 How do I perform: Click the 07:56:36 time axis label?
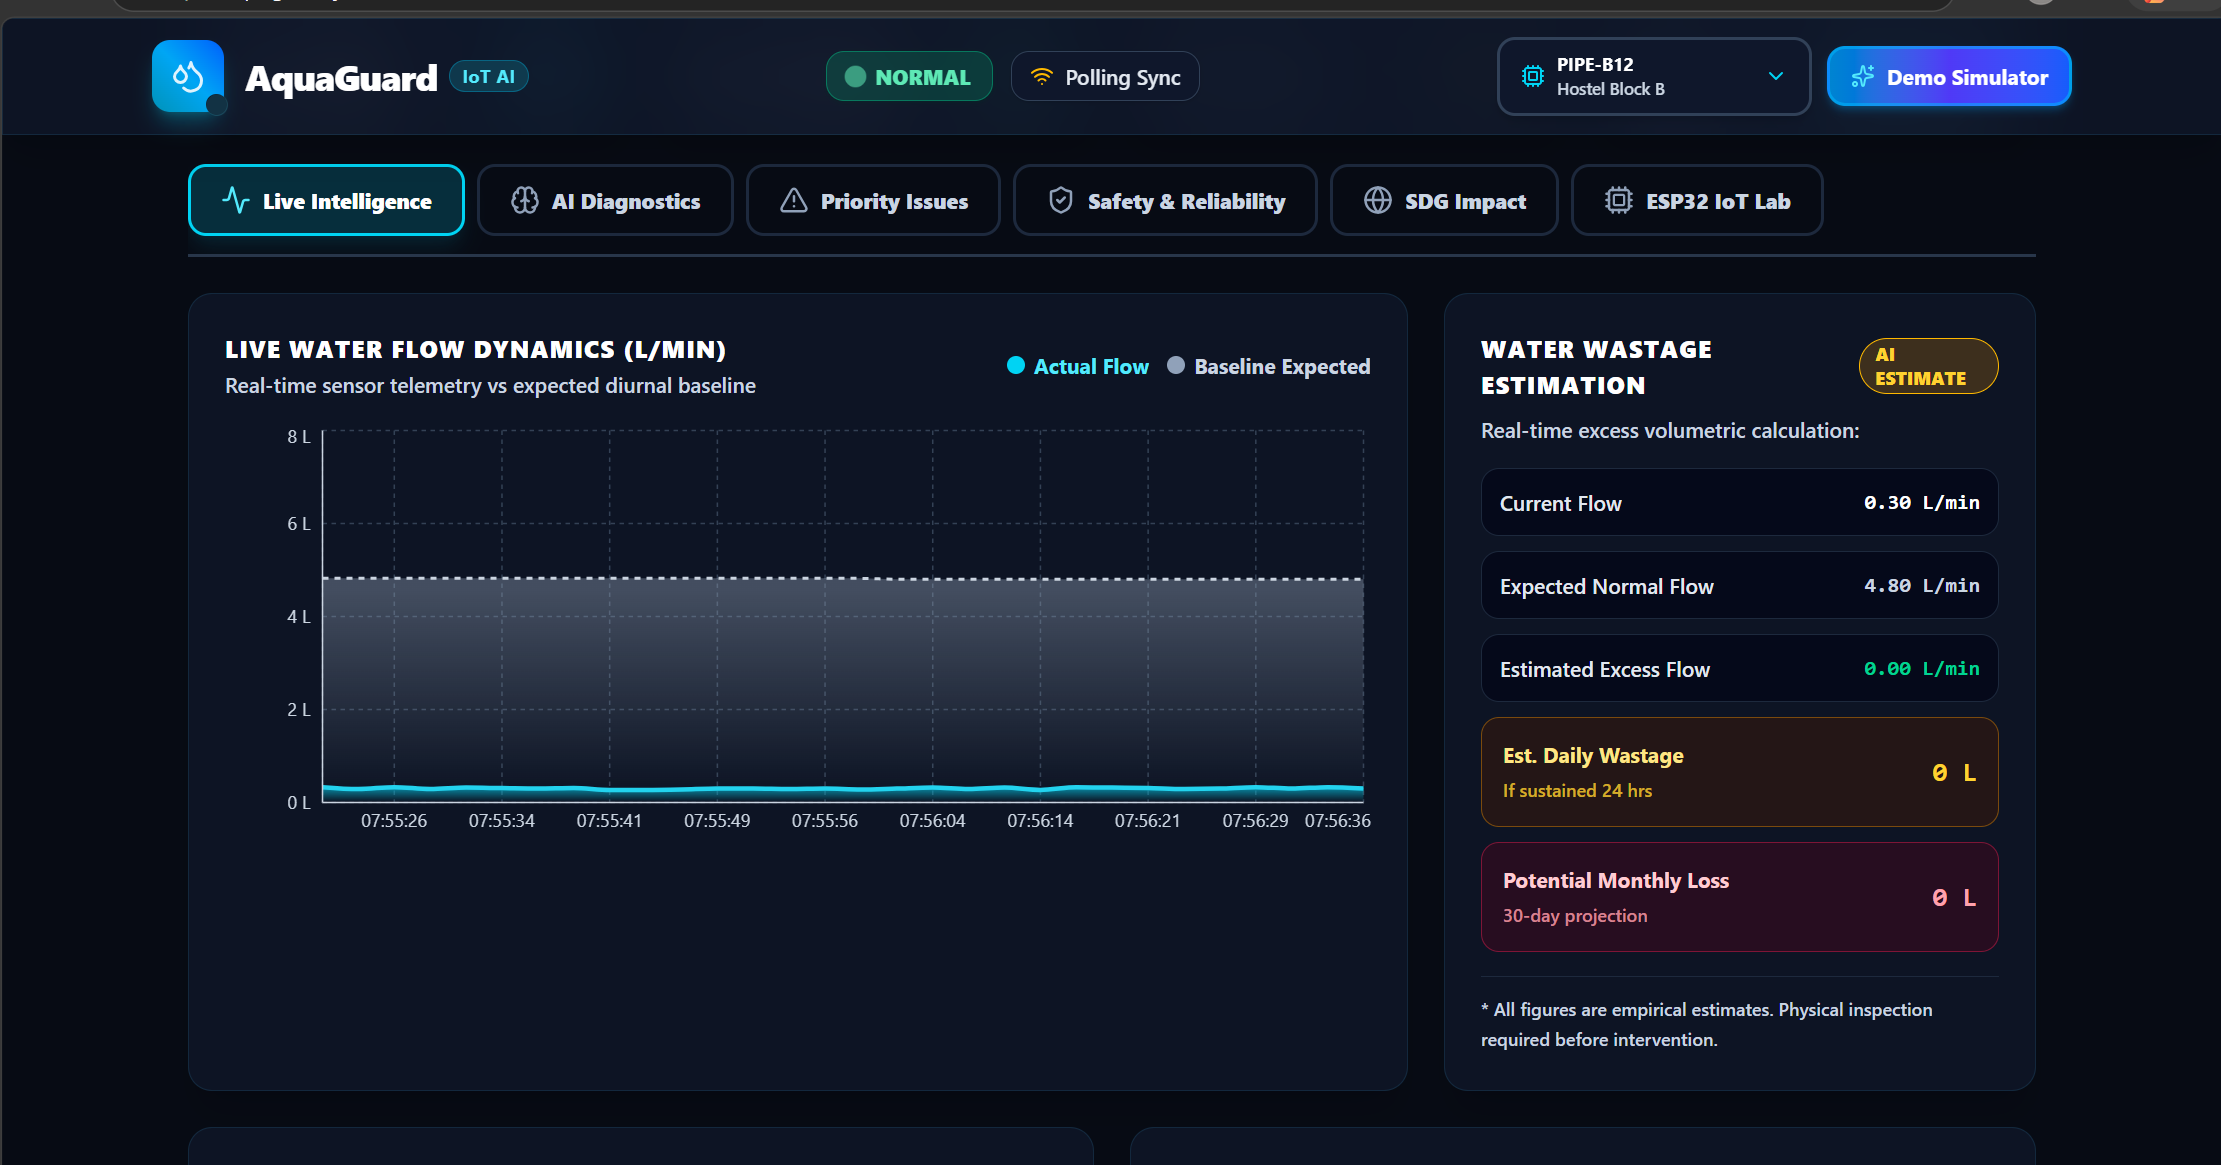(x=1338, y=821)
